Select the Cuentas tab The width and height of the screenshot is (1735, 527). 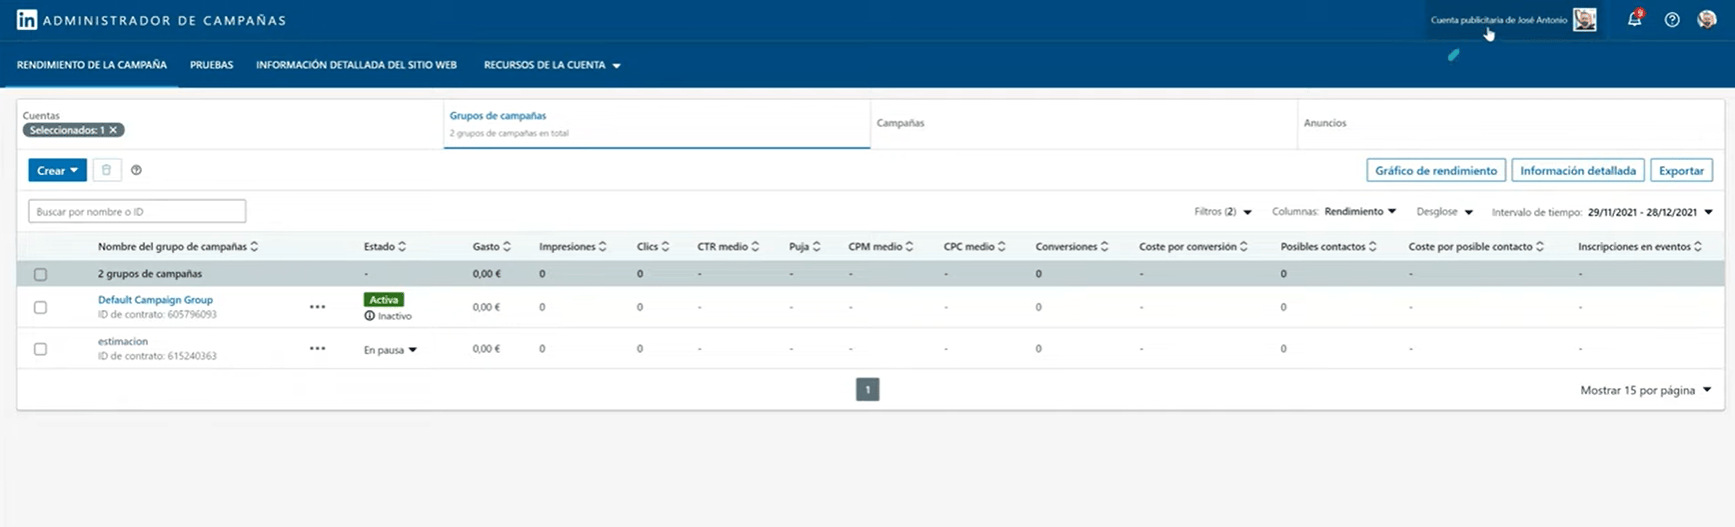[230, 123]
